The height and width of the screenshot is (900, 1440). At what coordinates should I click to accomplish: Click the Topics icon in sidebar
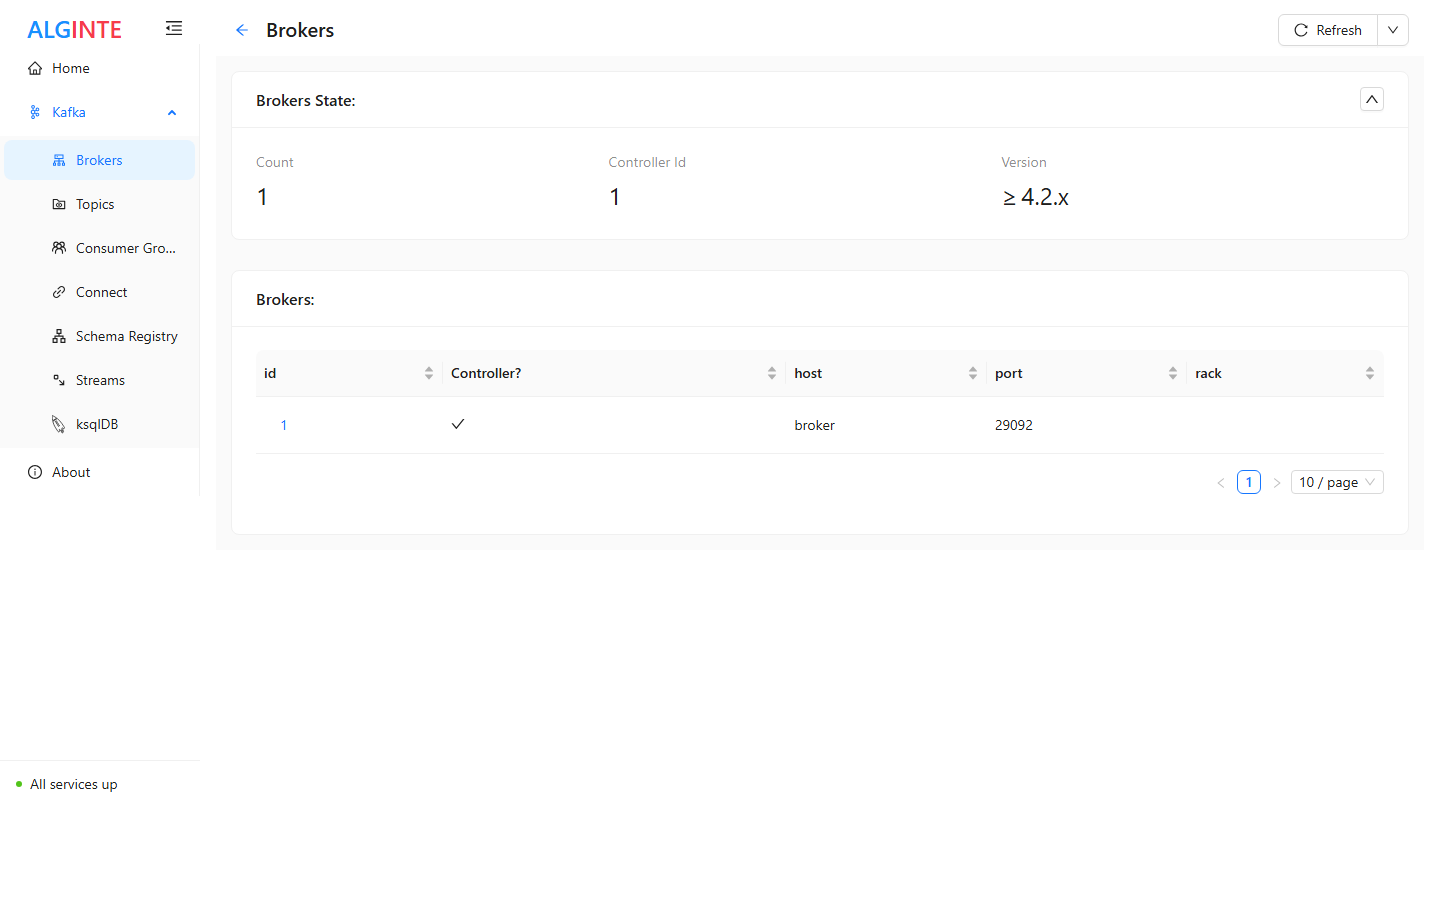[59, 204]
